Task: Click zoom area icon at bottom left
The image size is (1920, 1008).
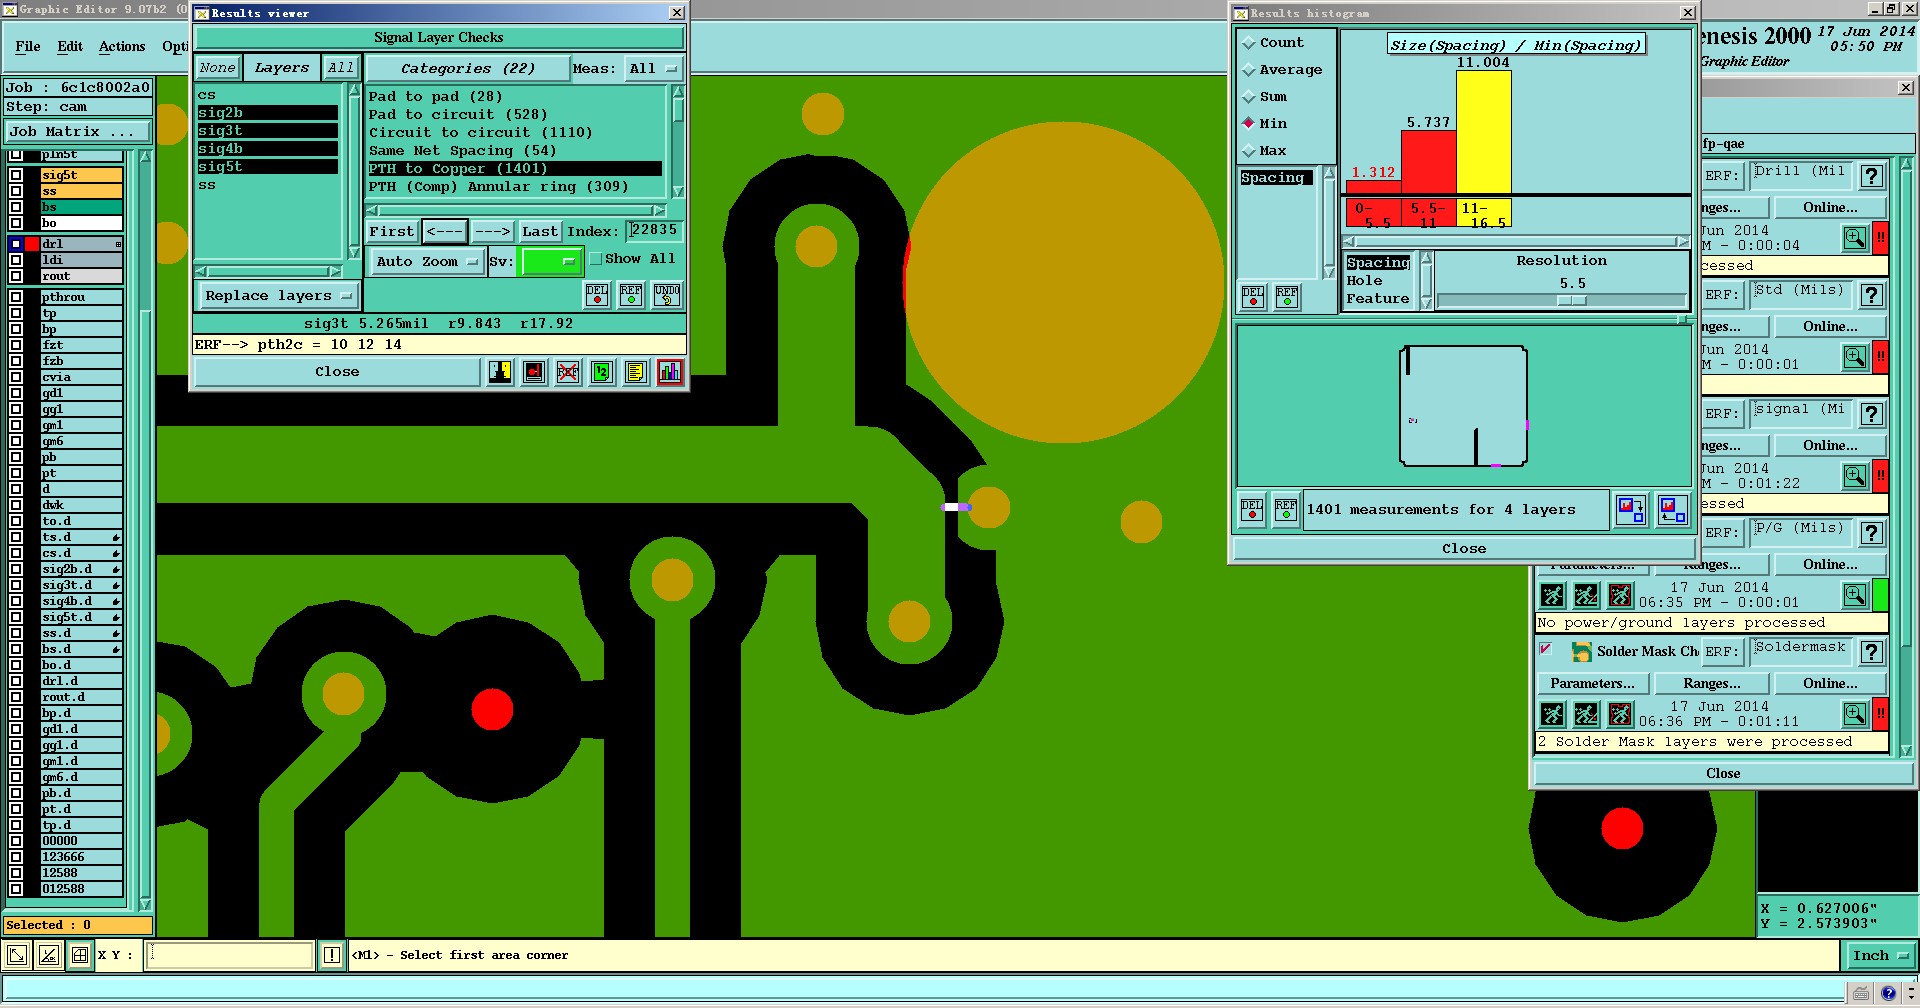Action: 16,955
